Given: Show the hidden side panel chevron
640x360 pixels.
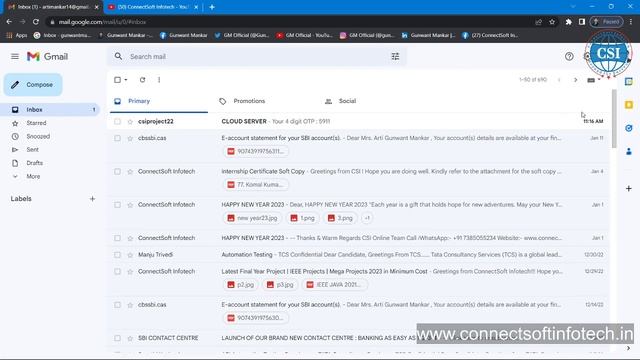Looking at the screenshot, I should 629,348.
